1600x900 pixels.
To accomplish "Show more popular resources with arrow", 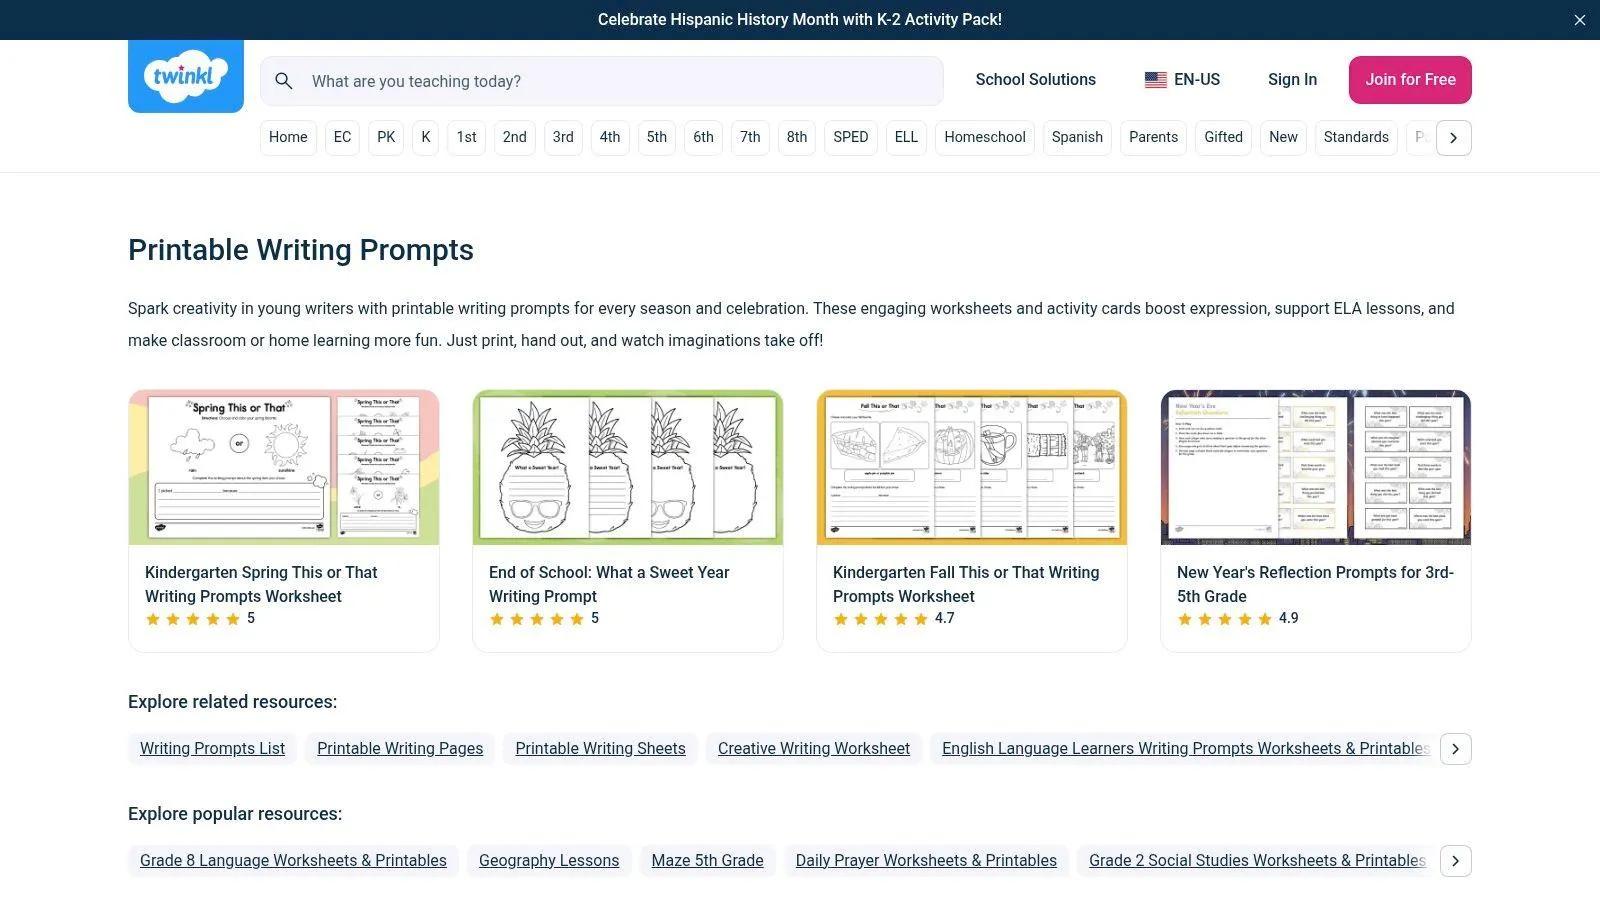I will tap(1456, 861).
